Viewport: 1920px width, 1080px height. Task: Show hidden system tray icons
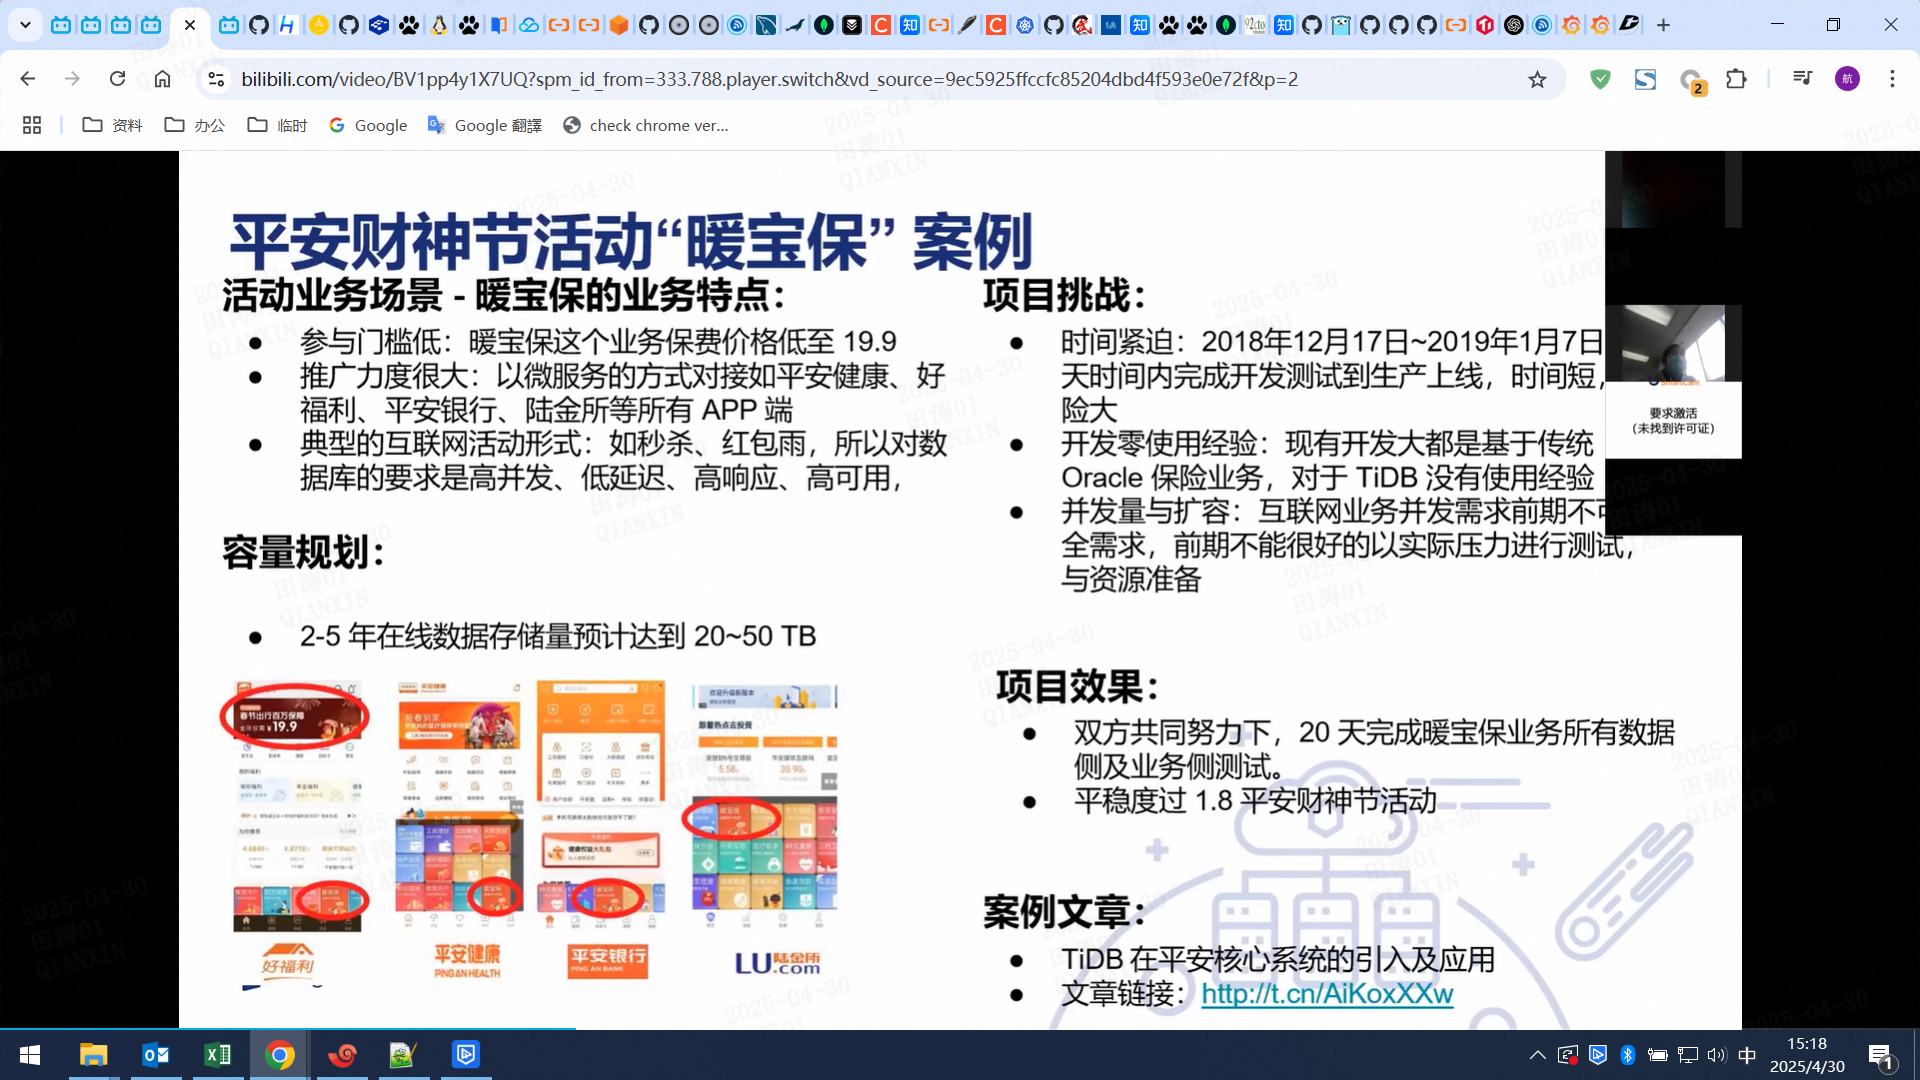tap(1538, 1055)
